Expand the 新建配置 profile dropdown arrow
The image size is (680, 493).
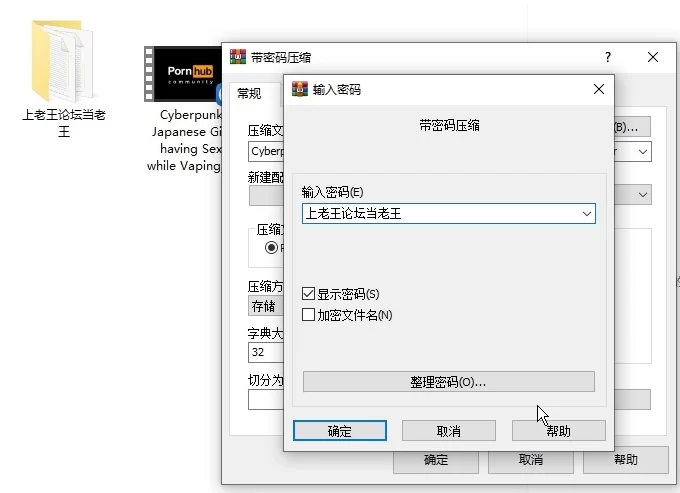tap(643, 195)
